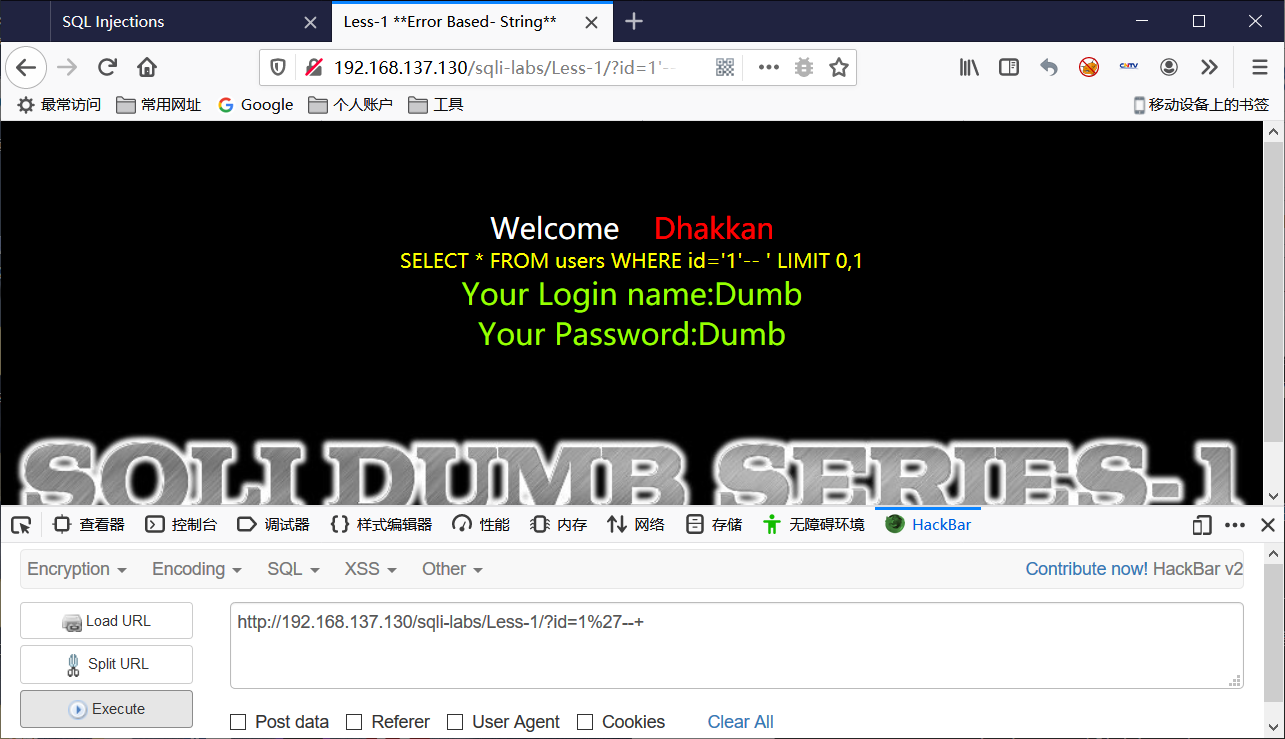Open the 性能 performance tab
Viewport: 1285px width, 739px height.
tap(481, 524)
